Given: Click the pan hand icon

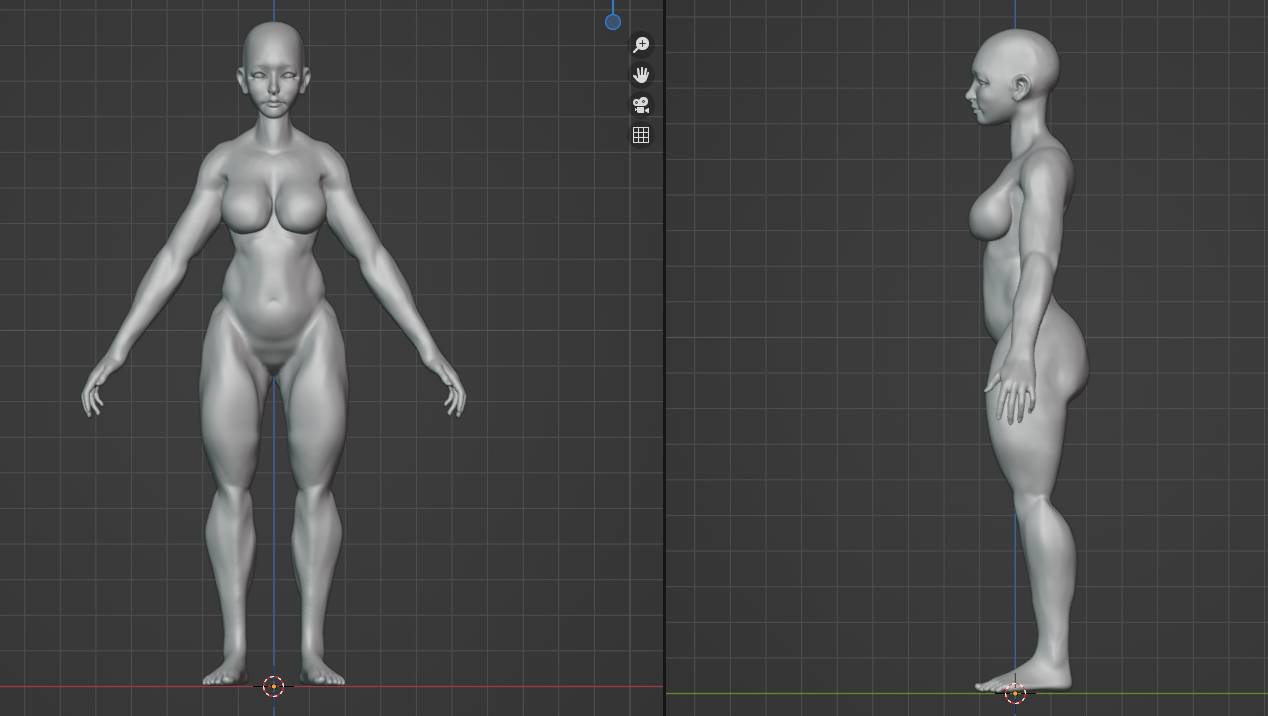Looking at the screenshot, I should click(641, 75).
